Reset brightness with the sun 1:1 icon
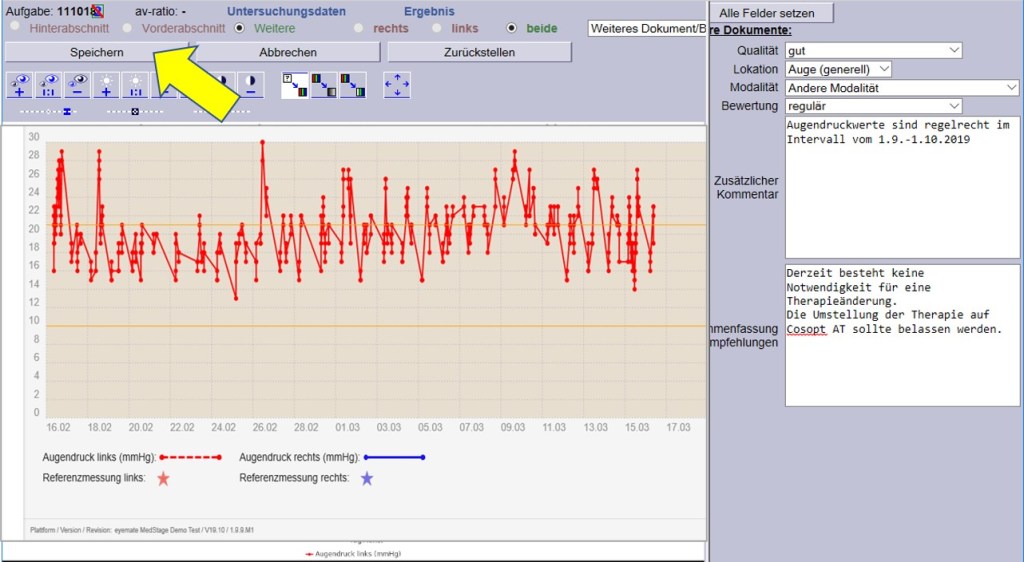 (x=134, y=85)
